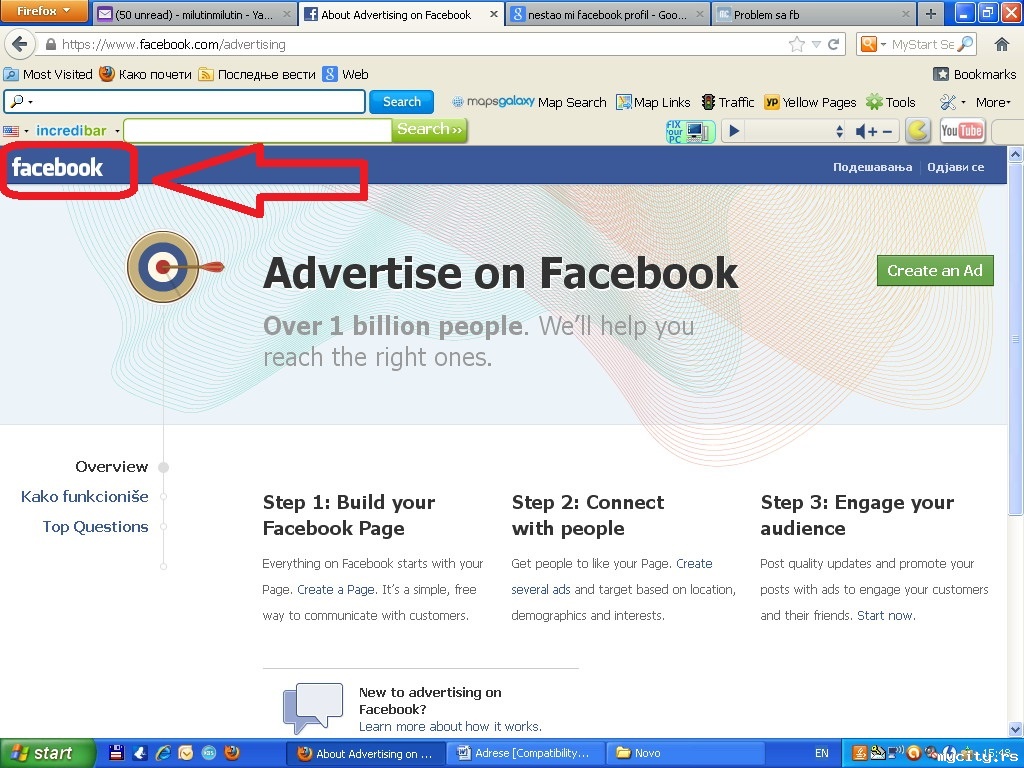Open the mapsgalaxy search box dropdown arrow
The width and height of the screenshot is (1024, 768).
31,103
